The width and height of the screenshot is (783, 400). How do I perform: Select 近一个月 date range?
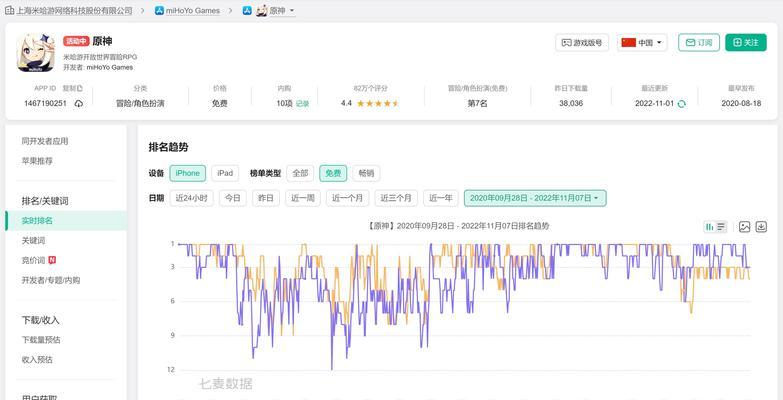[348, 198]
